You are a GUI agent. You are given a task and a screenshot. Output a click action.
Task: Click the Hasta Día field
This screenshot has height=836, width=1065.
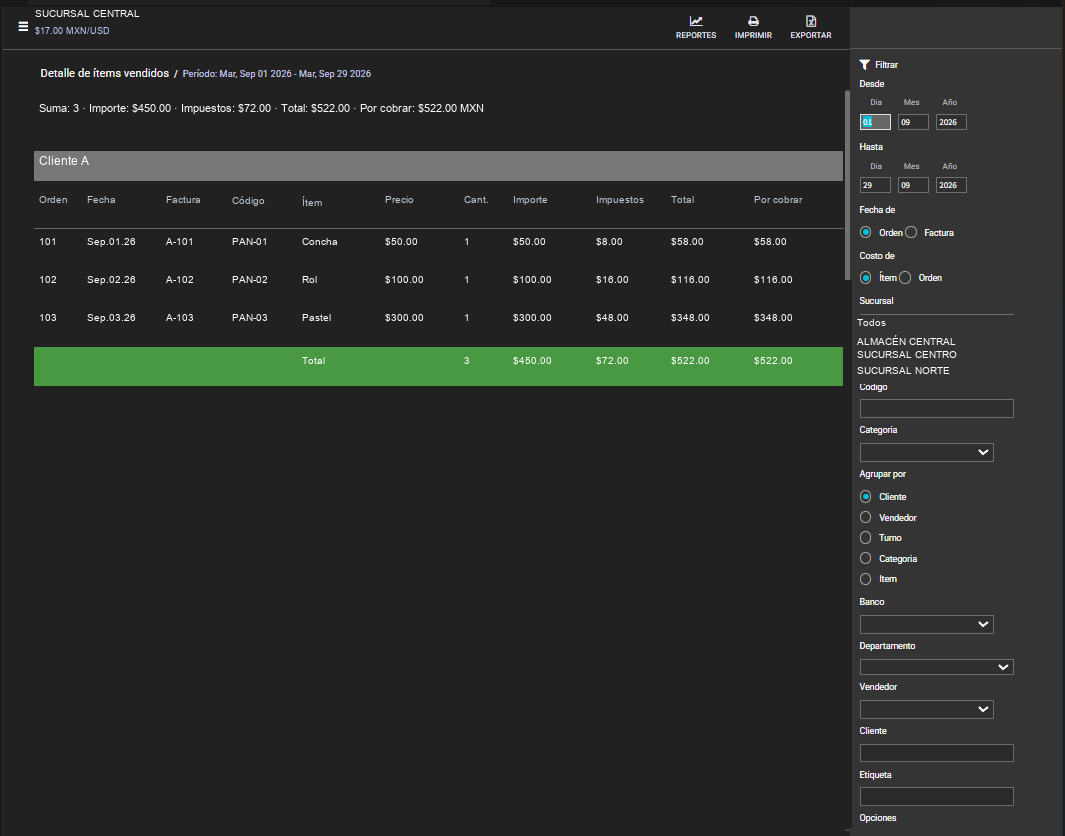point(875,185)
